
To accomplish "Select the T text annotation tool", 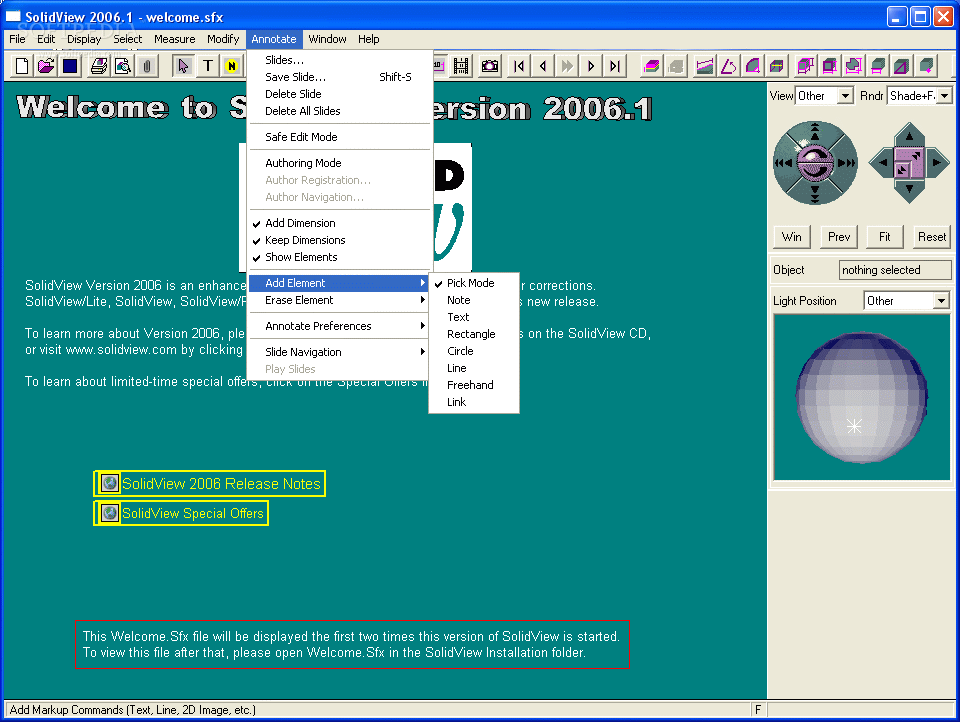I will (x=208, y=66).
